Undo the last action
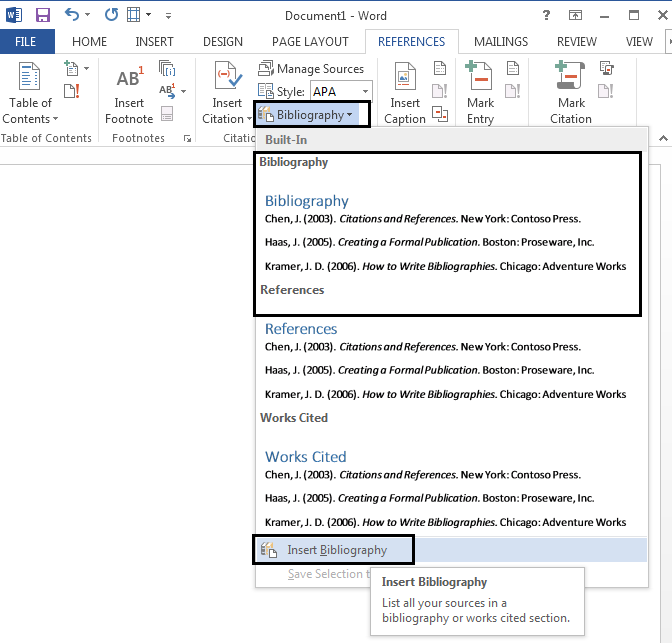Image resolution: width=672 pixels, height=643 pixels. [x=72, y=15]
